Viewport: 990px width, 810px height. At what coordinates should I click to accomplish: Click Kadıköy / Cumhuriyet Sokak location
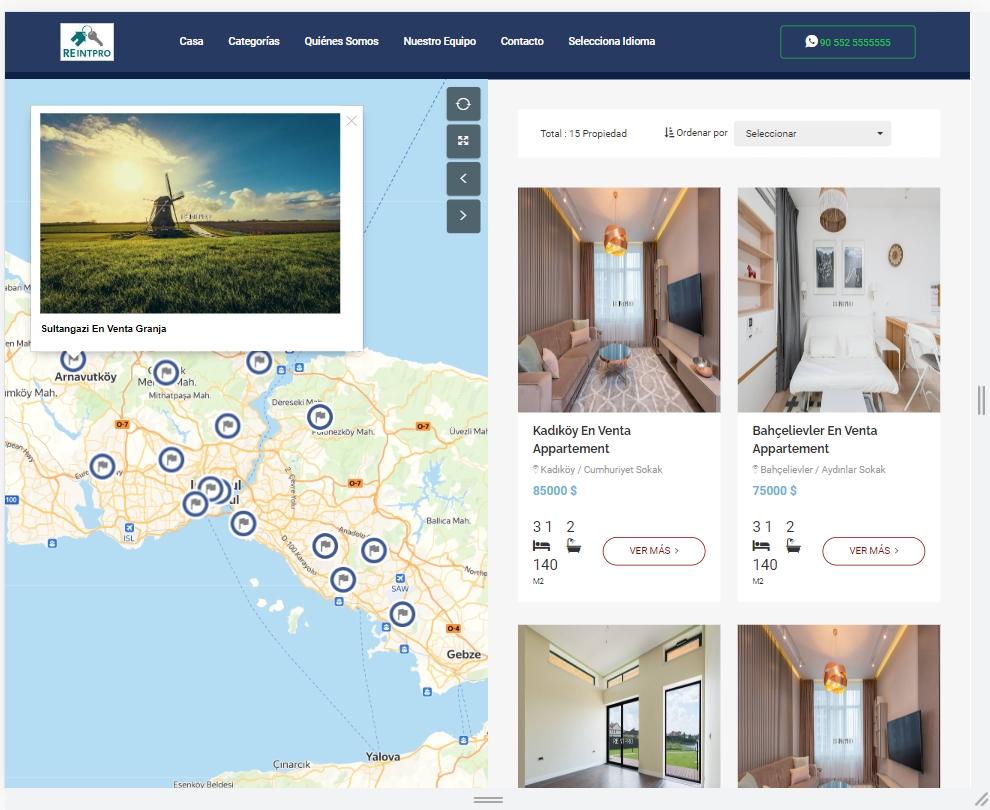coord(601,470)
